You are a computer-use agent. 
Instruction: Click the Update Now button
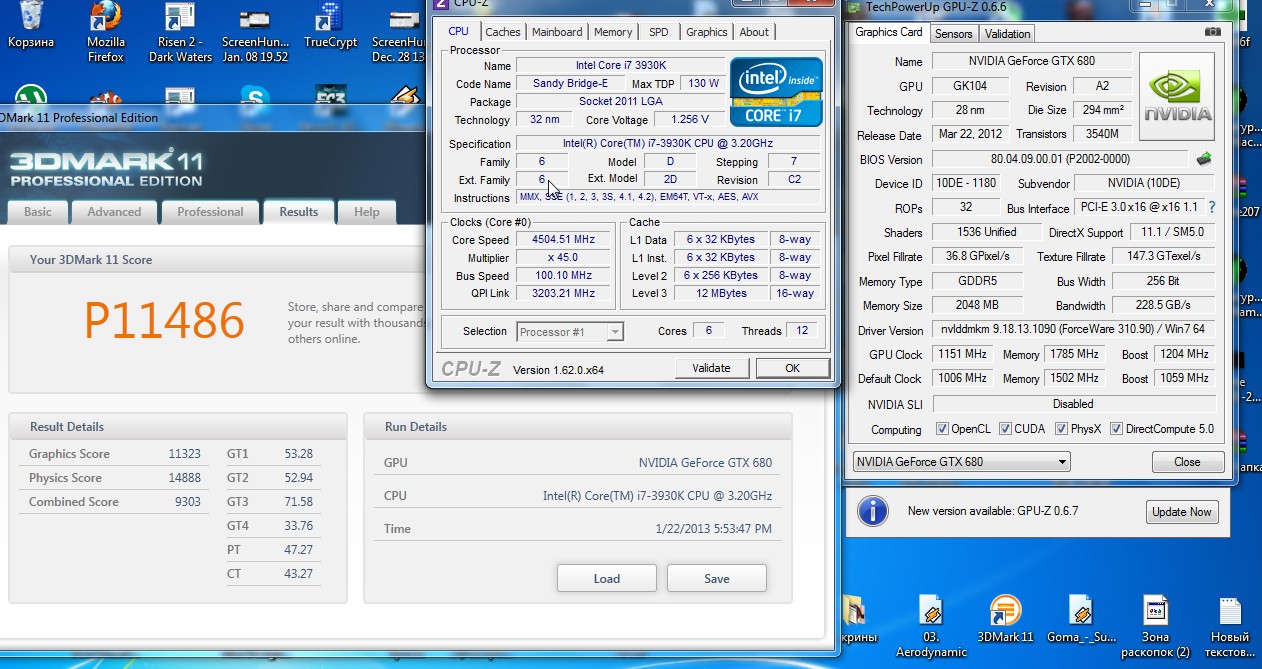[x=1181, y=512]
